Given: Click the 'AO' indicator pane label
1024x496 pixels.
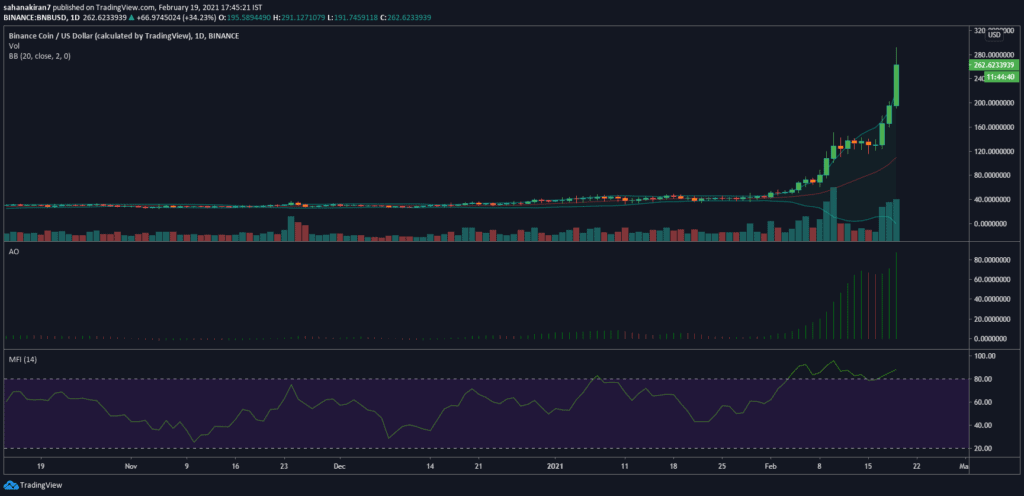Looking at the screenshot, I should pos(13,251).
